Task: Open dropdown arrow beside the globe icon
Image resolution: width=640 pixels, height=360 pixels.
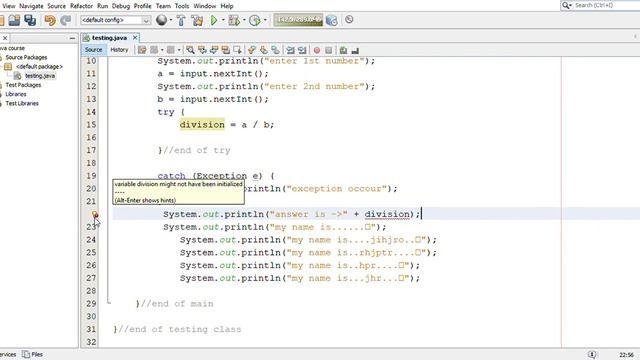Action: [x=171, y=20]
